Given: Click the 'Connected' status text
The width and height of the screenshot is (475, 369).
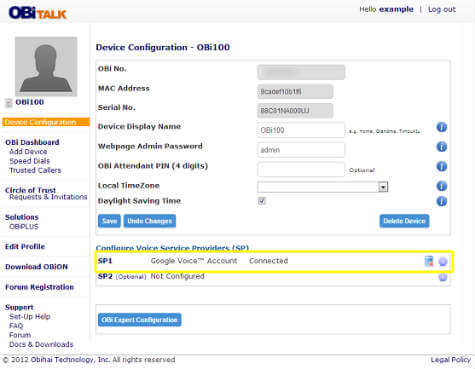Looking at the screenshot, I should pyautogui.click(x=268, y=261).
